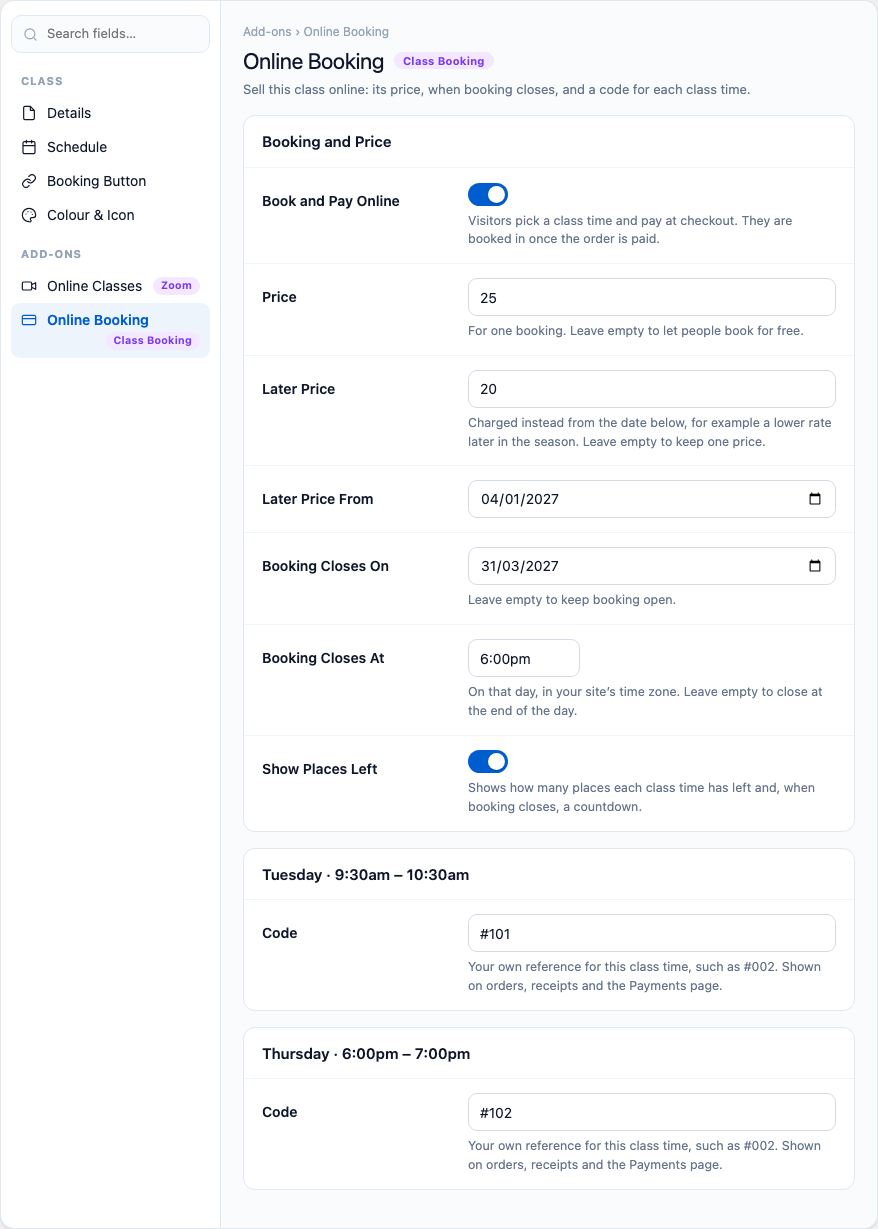
Task: Toggle Show Places Left switch
Action: [488, 762]
